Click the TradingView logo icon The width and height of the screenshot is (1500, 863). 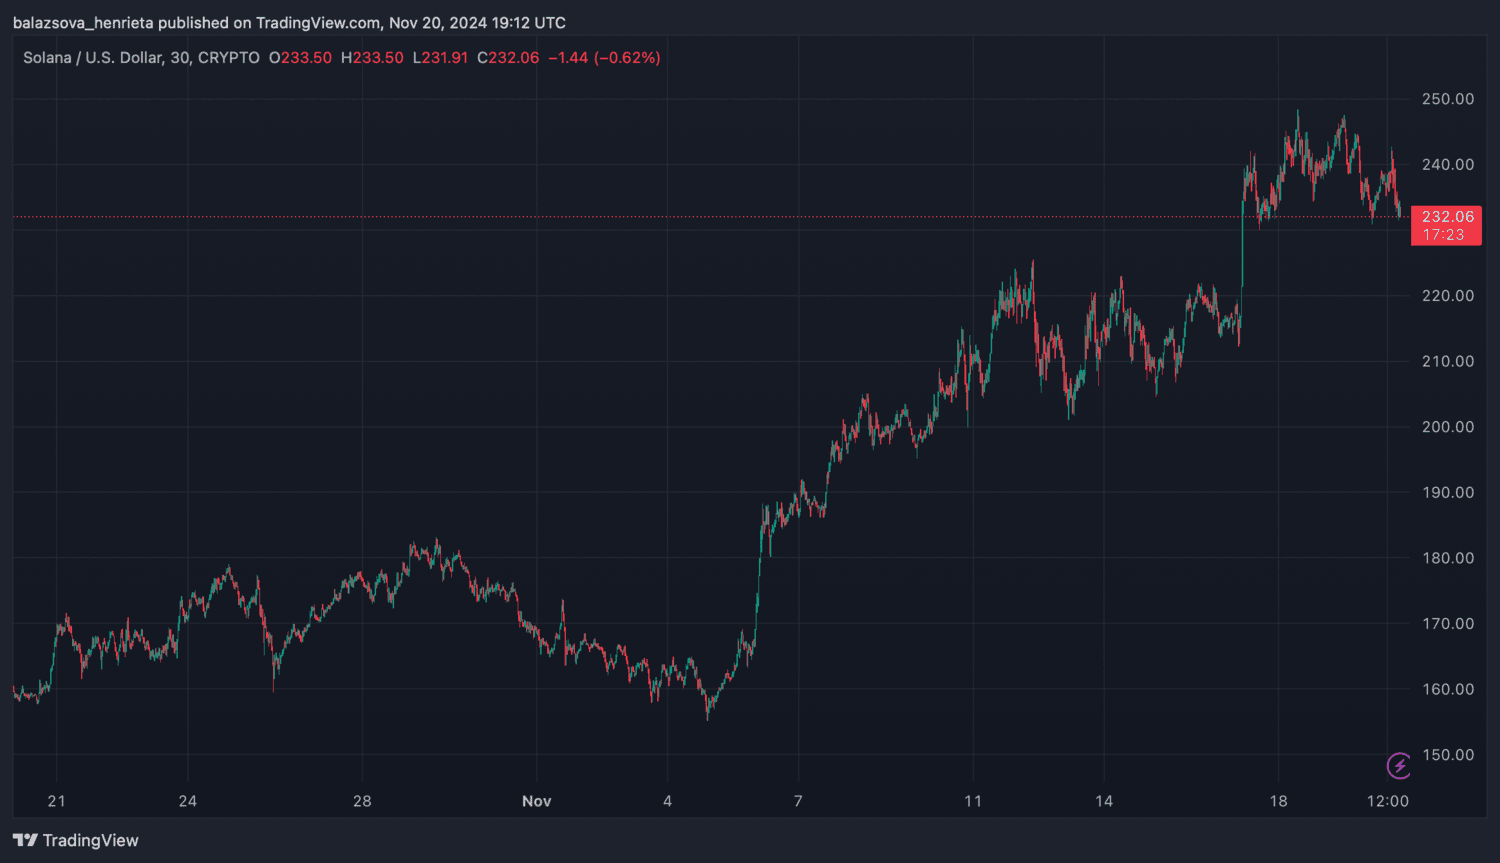click(x=25, y=840)
